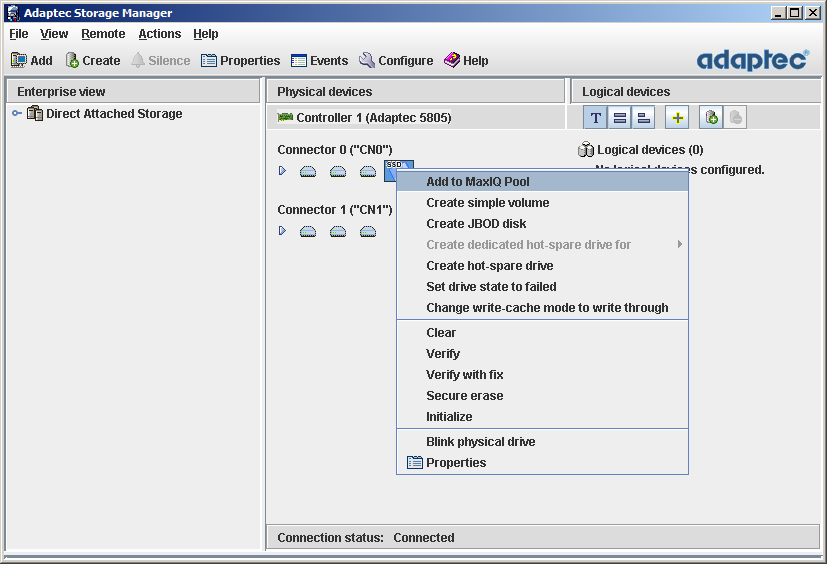The height and width of the screenshot is (564, 827).
Task: Open the Events toolbar button
Action: pyautogui.click(x=320, y=61)
